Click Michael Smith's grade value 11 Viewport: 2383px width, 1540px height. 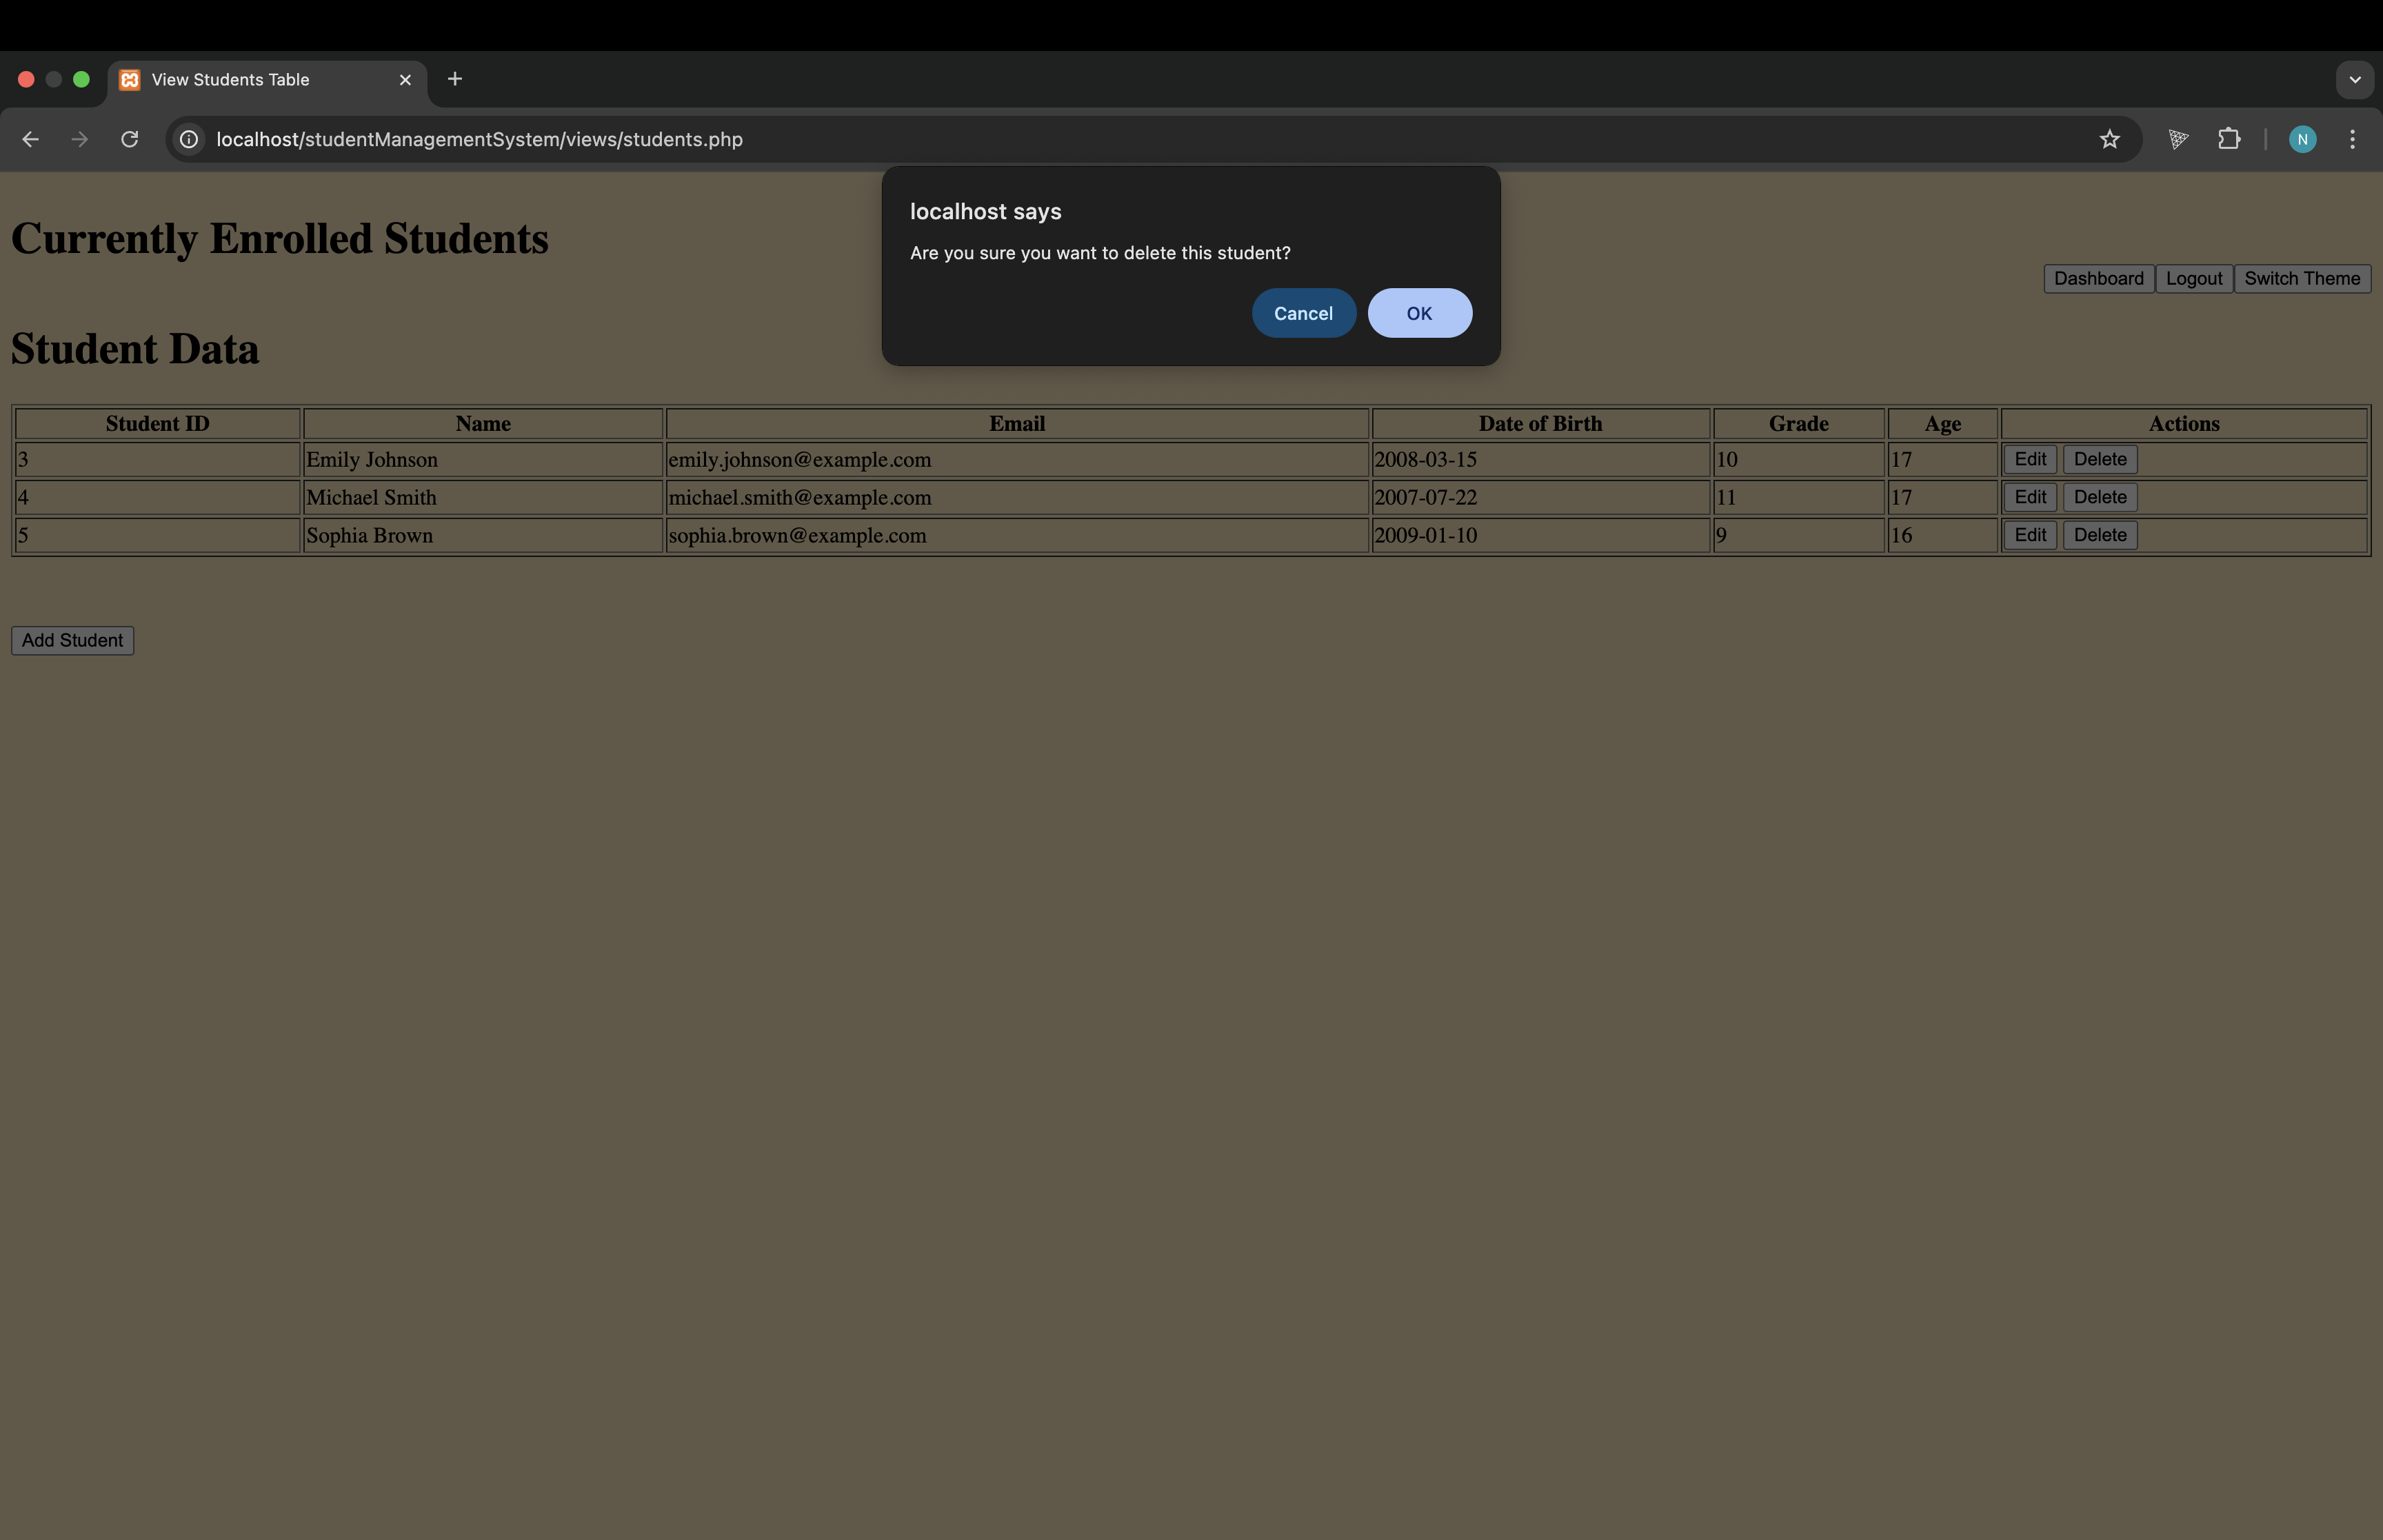(x=1726, y=498)
